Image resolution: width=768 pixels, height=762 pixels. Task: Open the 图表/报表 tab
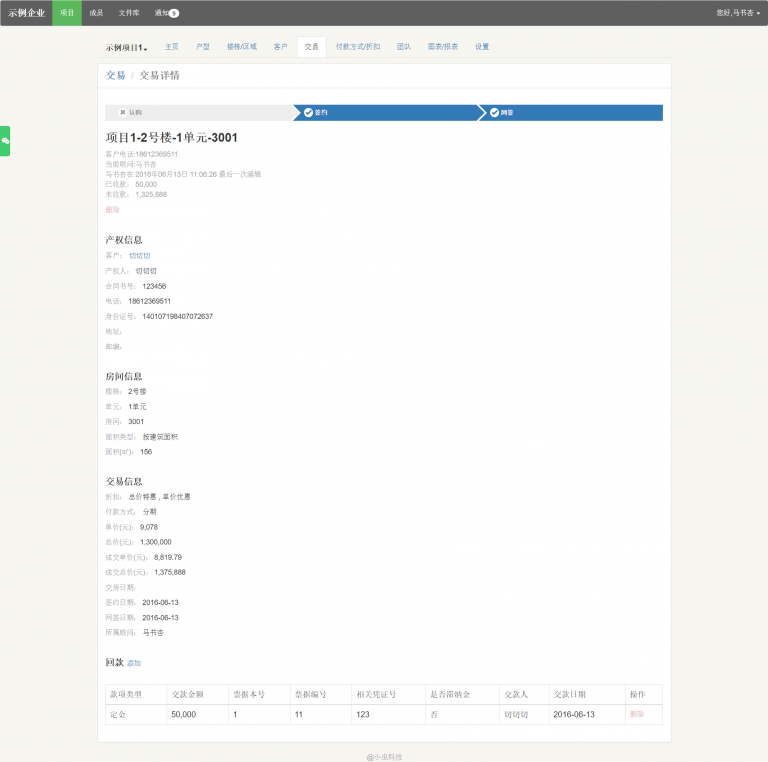coord(443,47)
